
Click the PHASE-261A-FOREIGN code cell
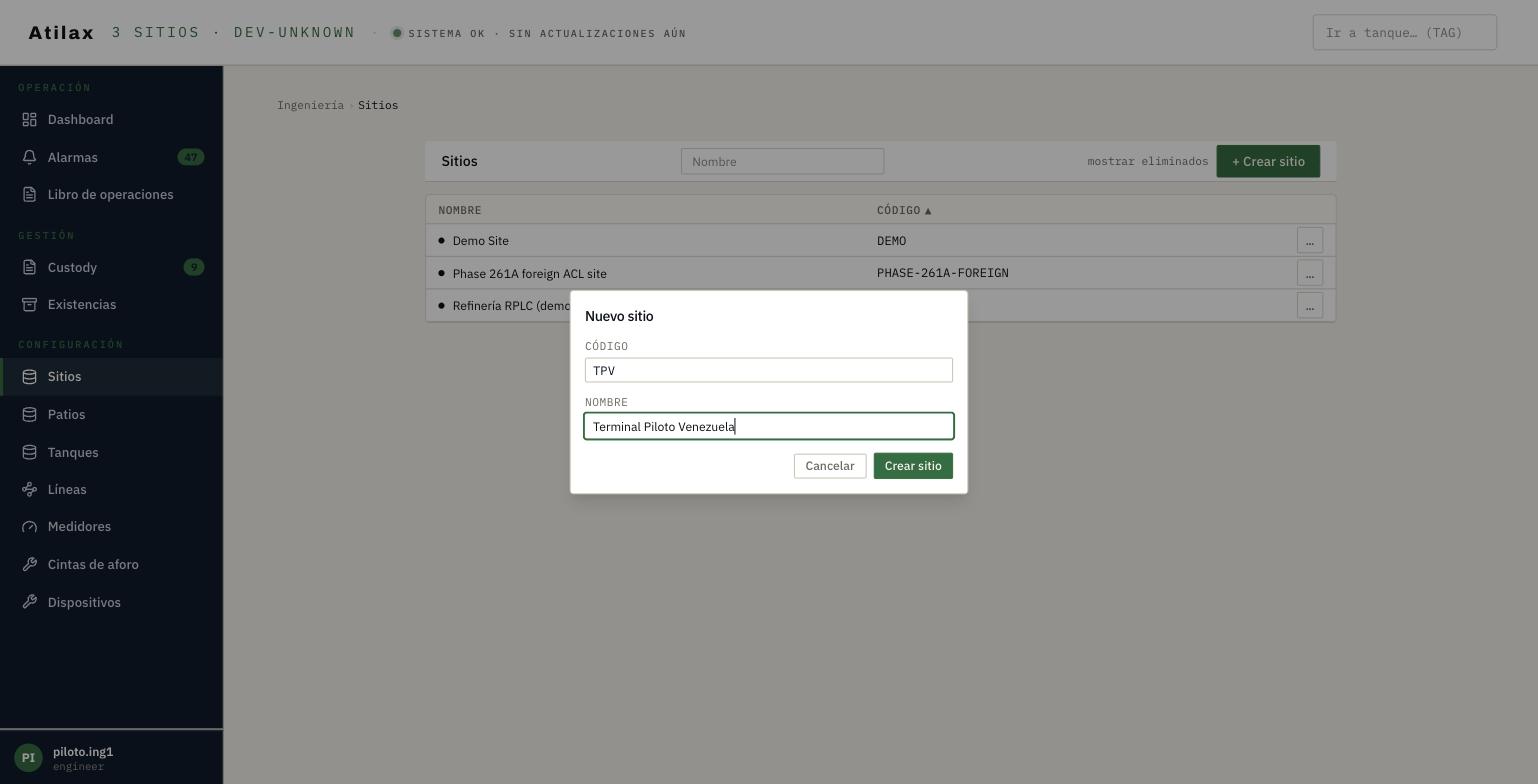pos(943,273)
